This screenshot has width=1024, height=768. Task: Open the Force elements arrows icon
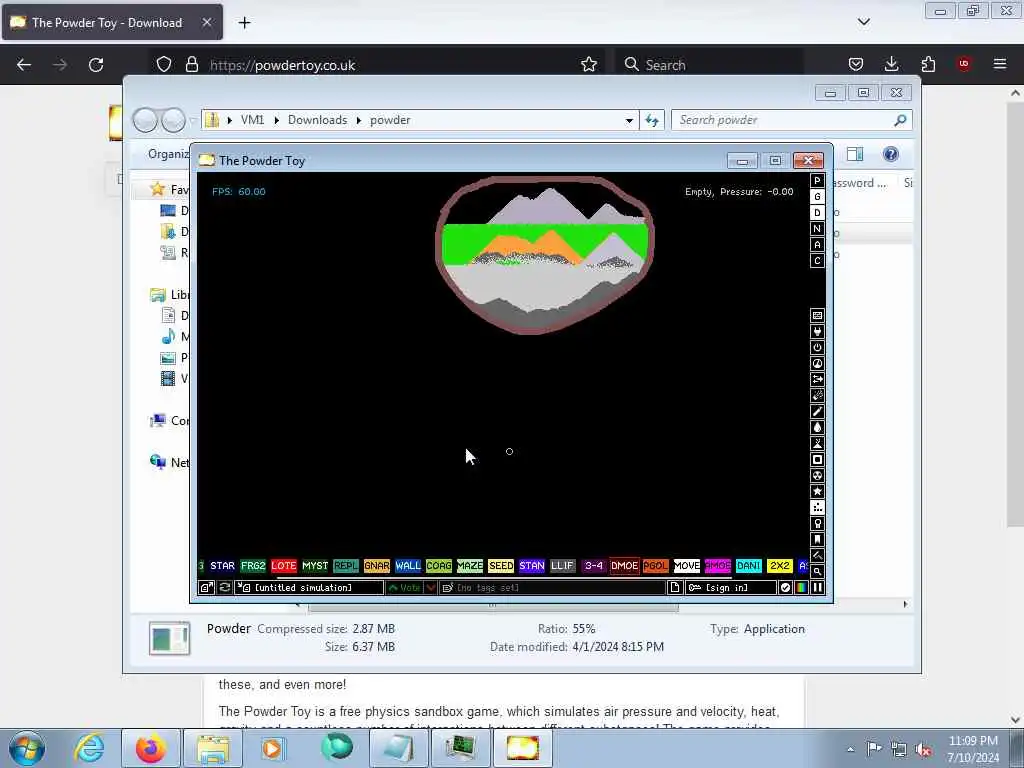817,379
